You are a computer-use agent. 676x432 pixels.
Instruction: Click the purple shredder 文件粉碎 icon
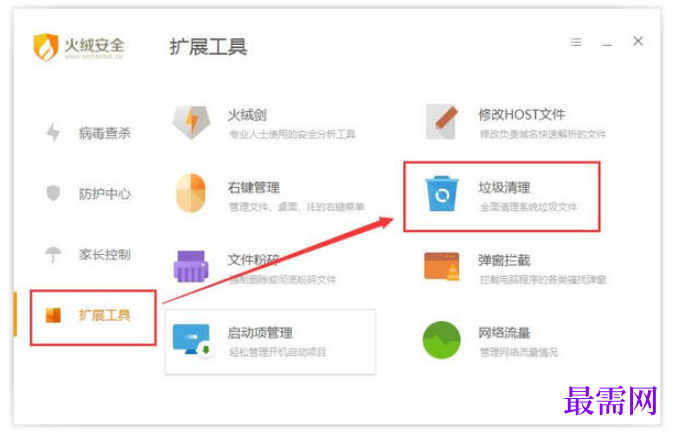point(191,266)
